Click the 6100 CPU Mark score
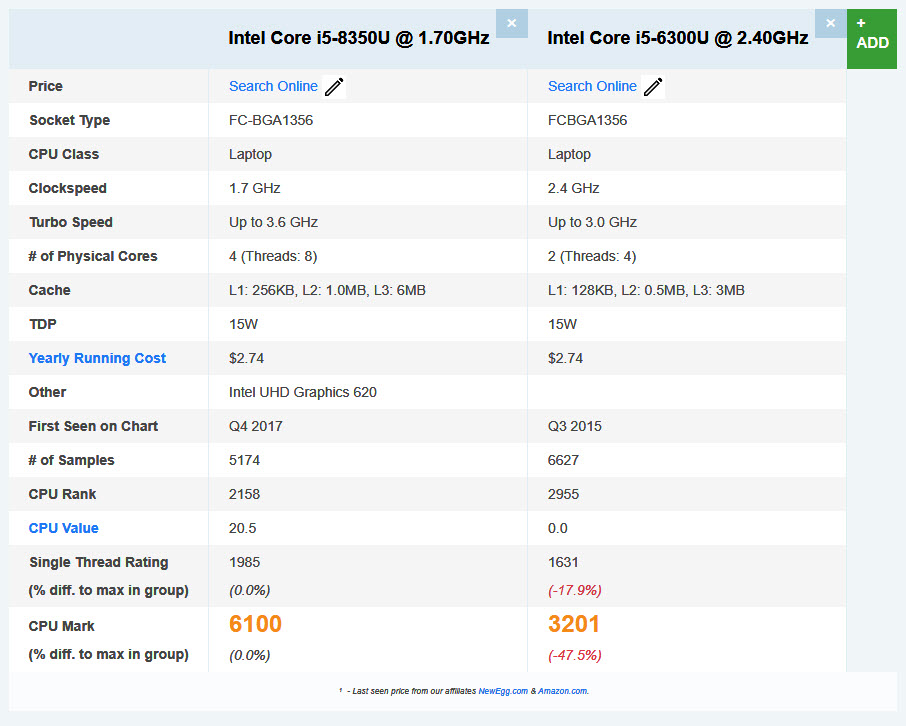The image size is (906, 726). (255, 624)
